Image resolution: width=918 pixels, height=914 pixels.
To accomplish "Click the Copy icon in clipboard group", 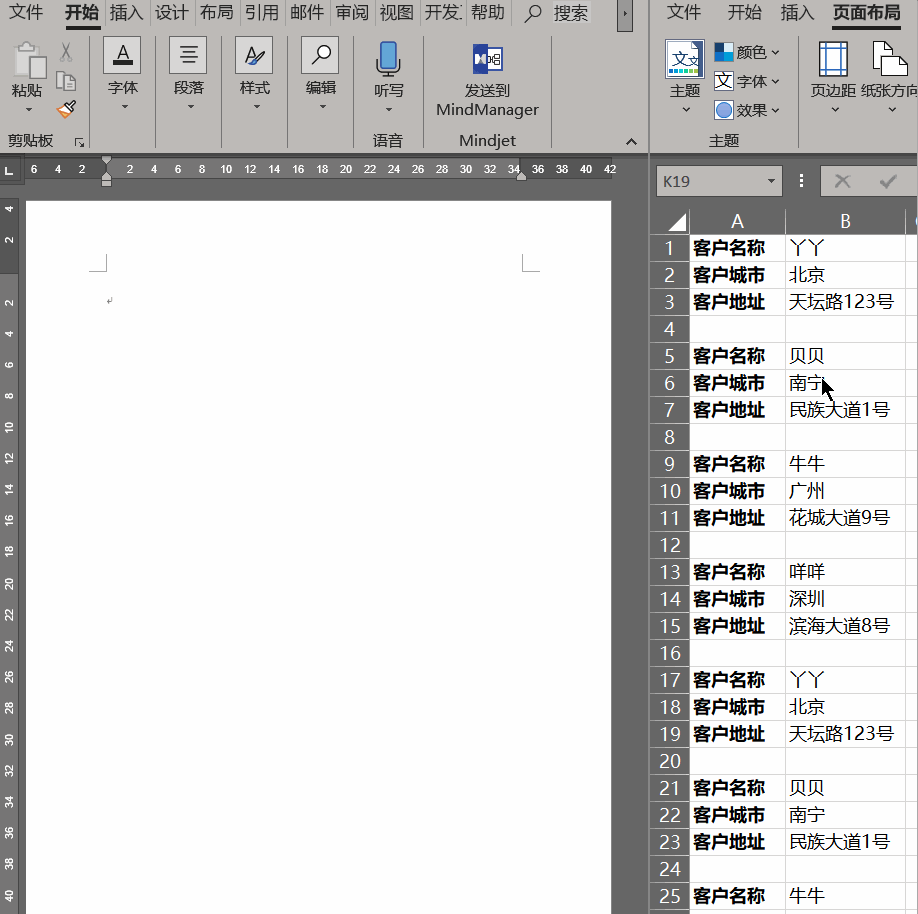I will pyautogui.click(x=66, y=81).
